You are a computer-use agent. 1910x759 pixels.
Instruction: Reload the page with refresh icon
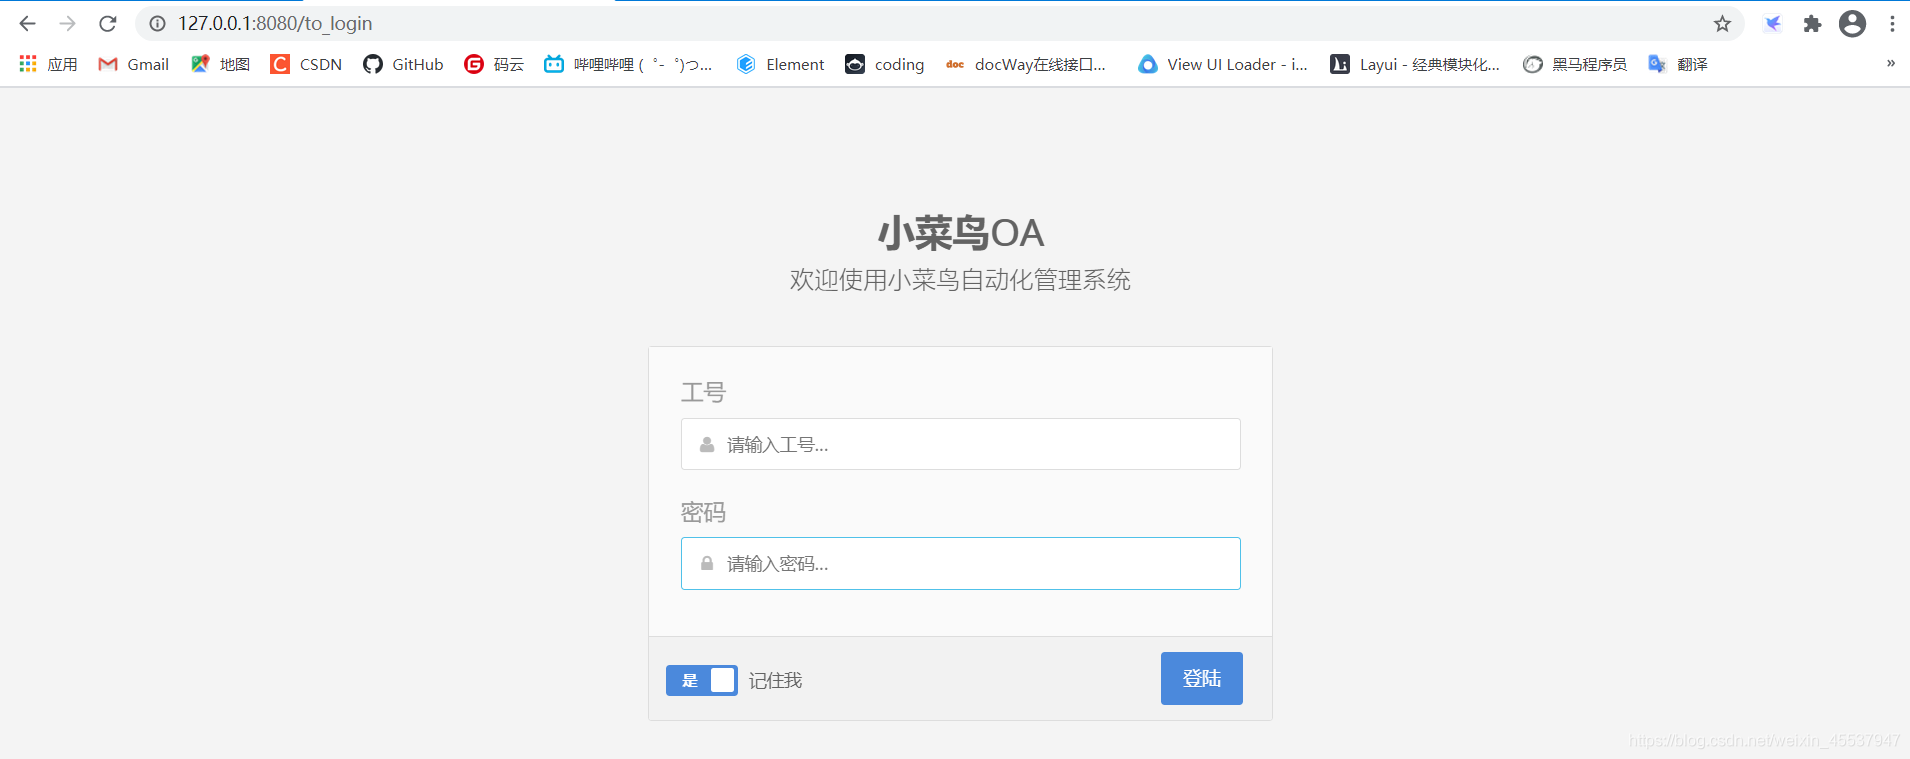coord(108,23)
